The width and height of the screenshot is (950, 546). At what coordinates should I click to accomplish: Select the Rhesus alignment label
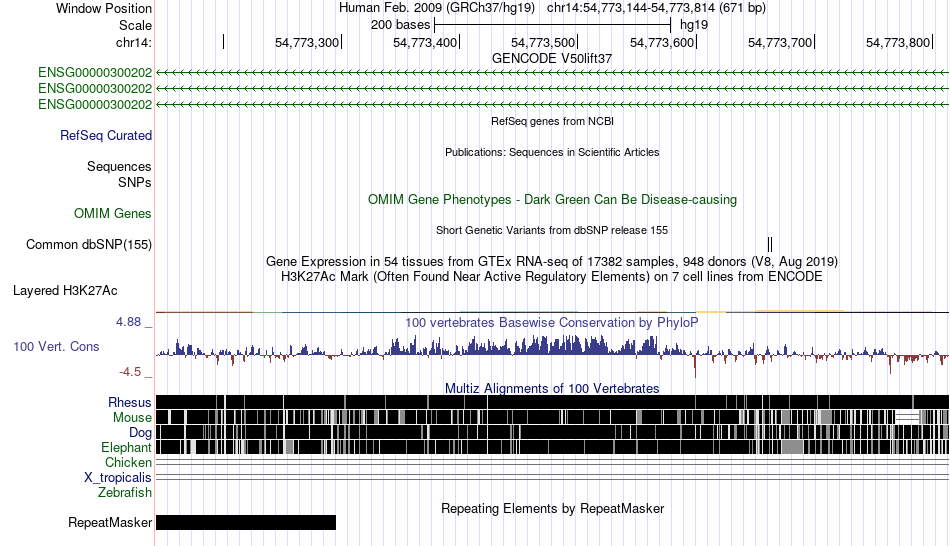130,402
